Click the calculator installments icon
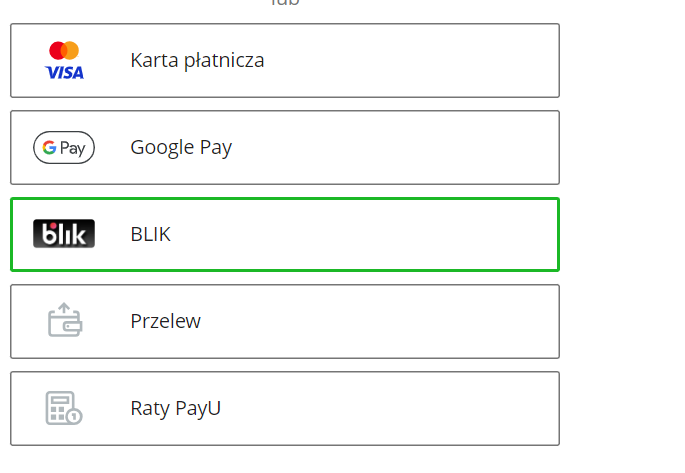Image resolution: width=685 pixels, height=473 pixels. coord(64,408)
